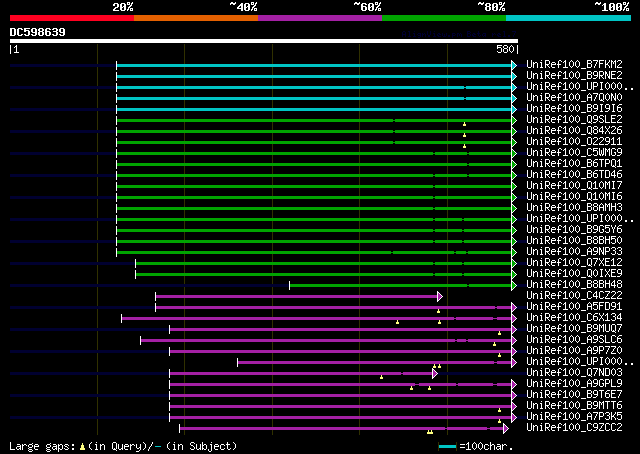The image size is (640, 454).
Task: Open the UniRef100_Q10MI7 hit label
Action: (x=574, y=186)
